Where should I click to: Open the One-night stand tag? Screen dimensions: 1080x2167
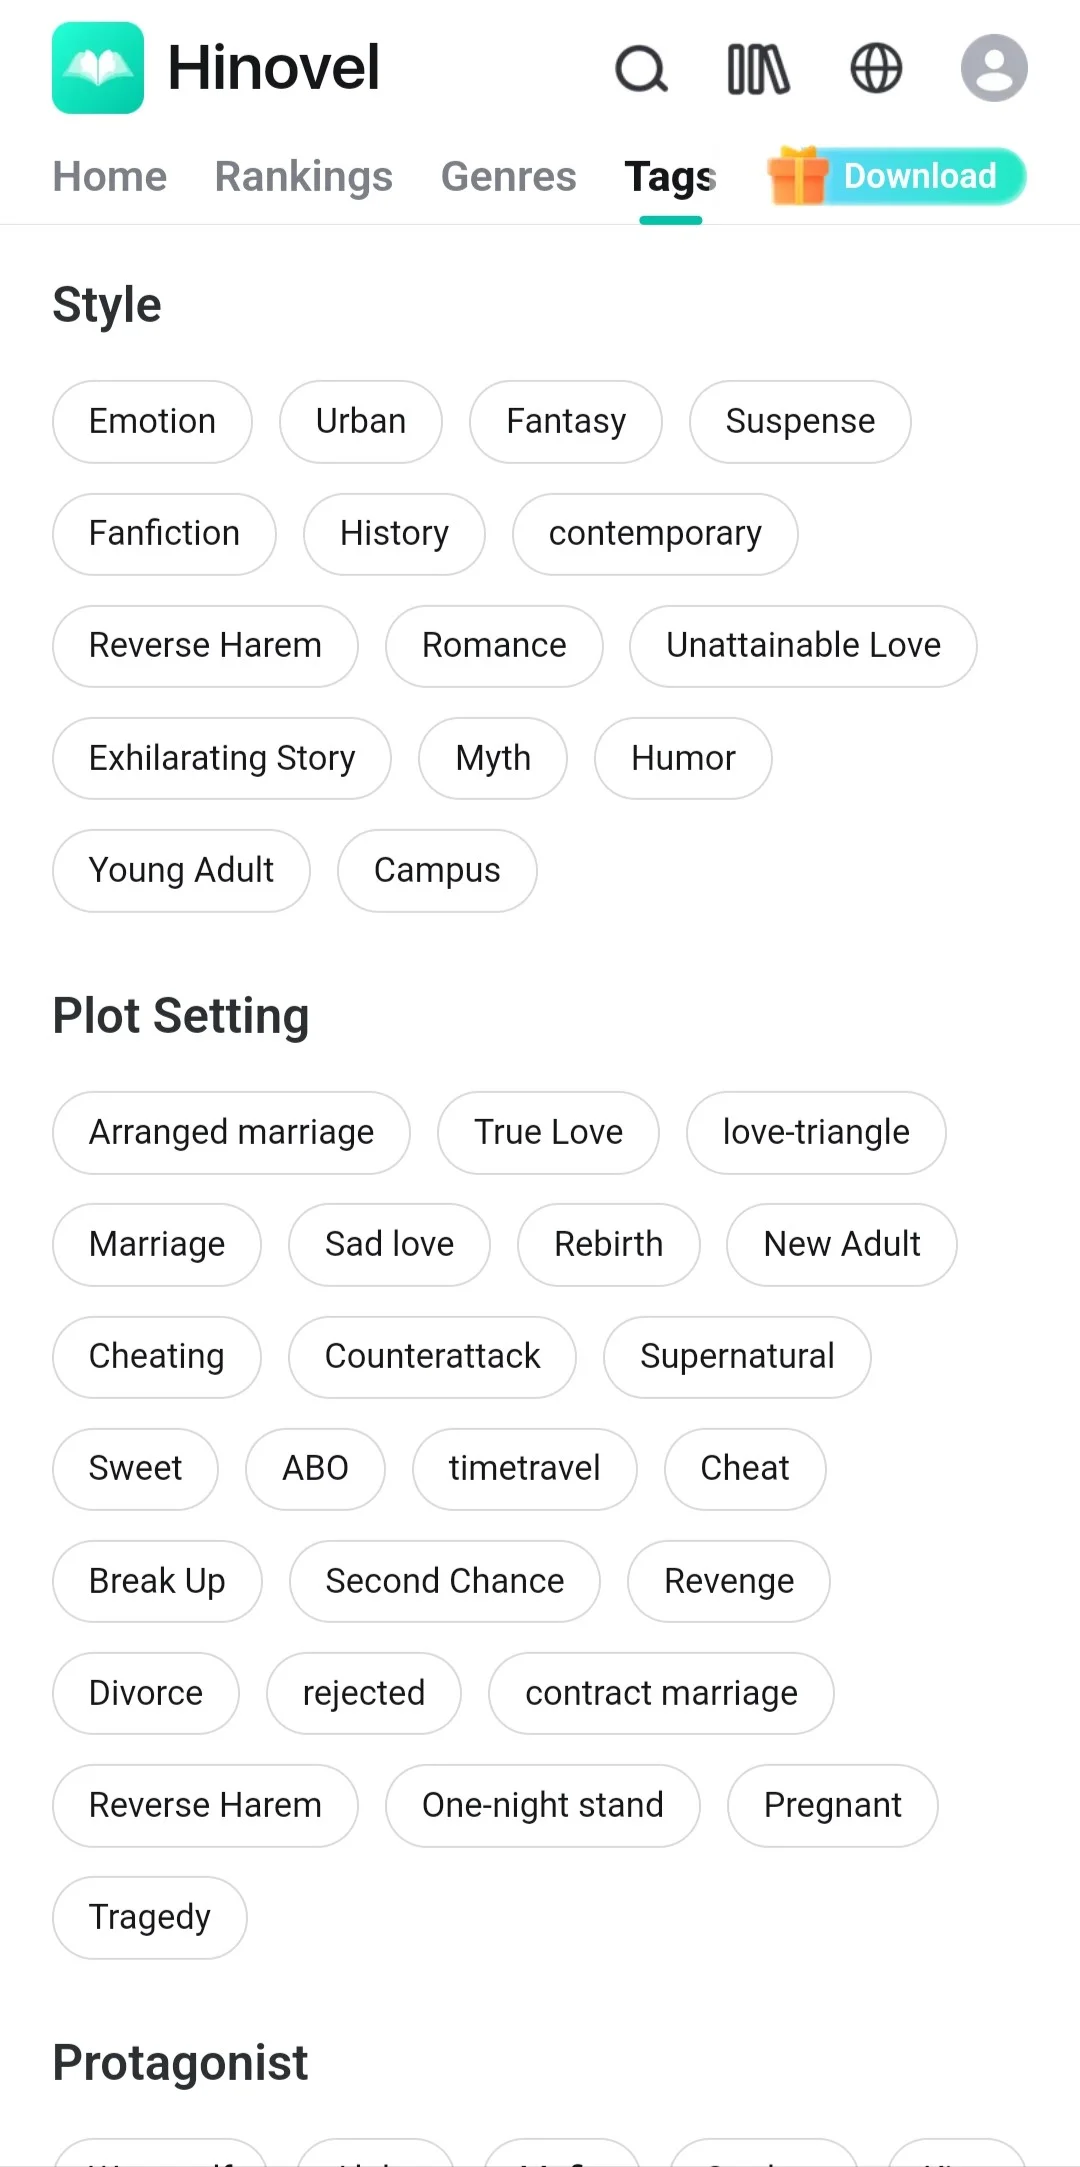[543, 1806]
